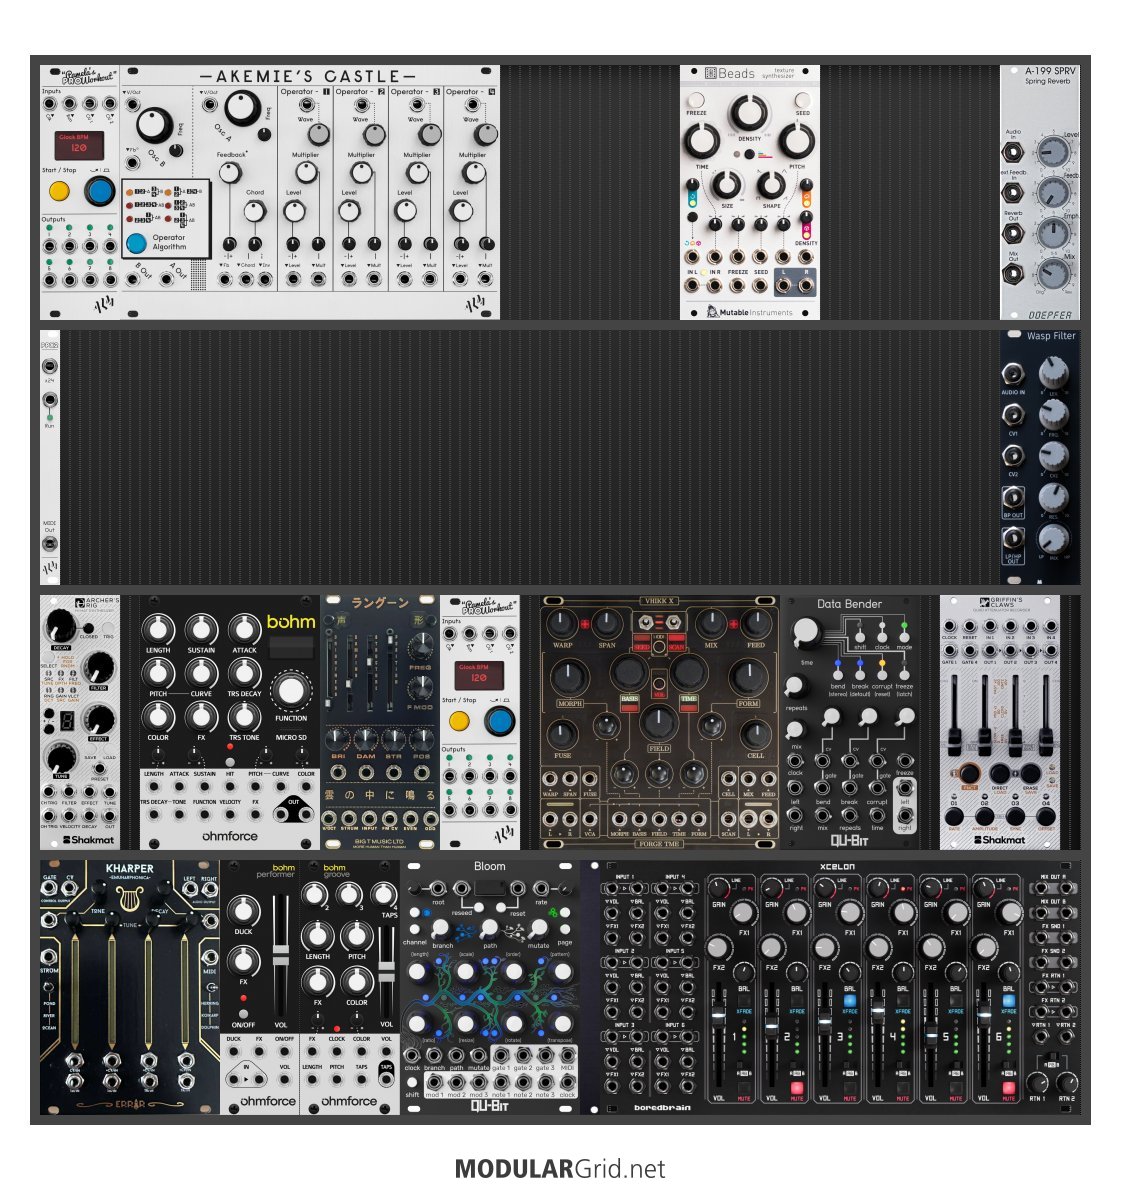The width and height of the screenshot is (1121, 1190).
Task: Click the Feedback knob on Akemie's Castle
Action: [231, 173]
